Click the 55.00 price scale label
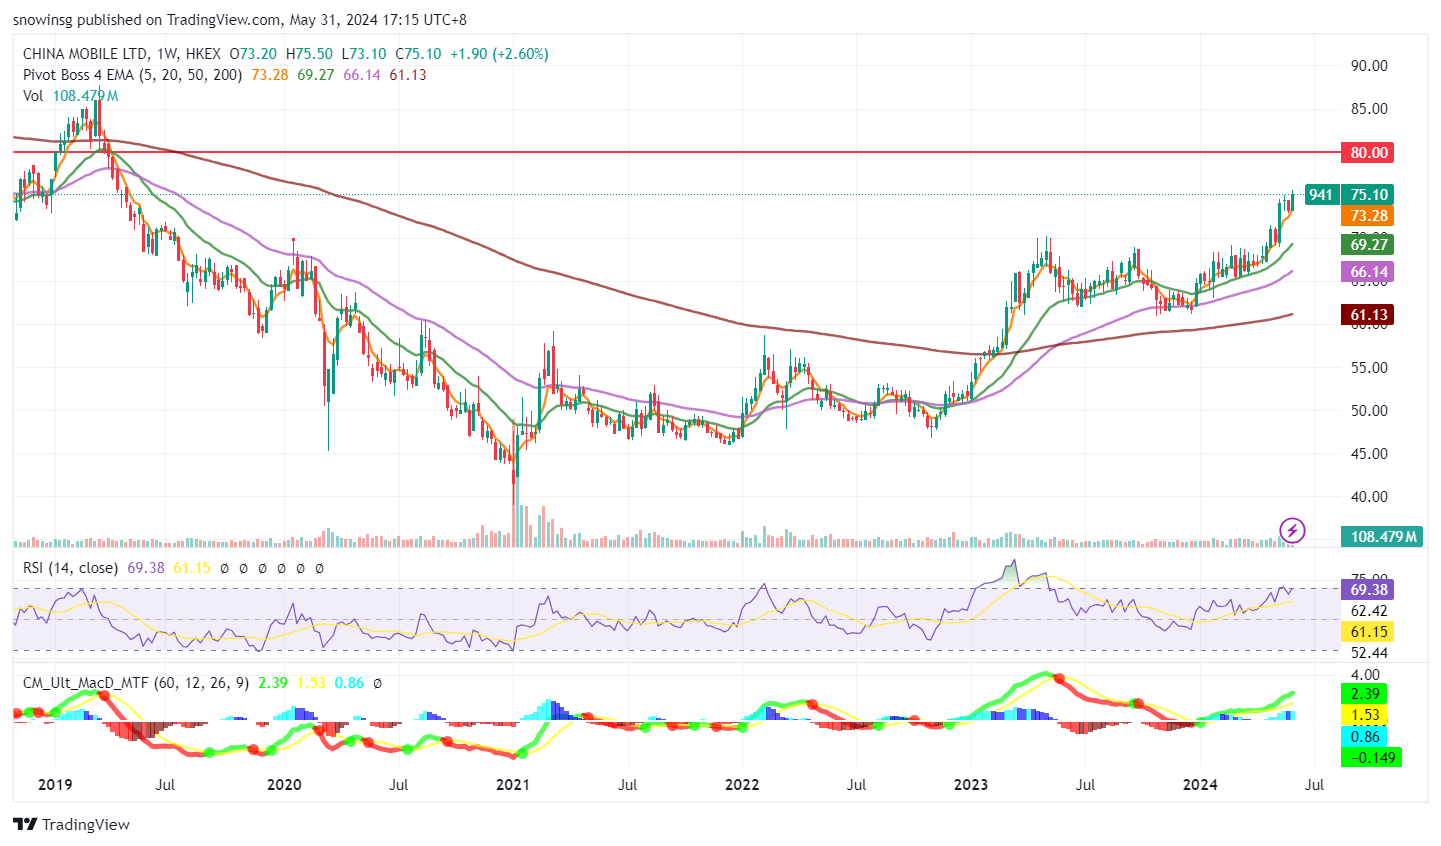 point(1369,368)
